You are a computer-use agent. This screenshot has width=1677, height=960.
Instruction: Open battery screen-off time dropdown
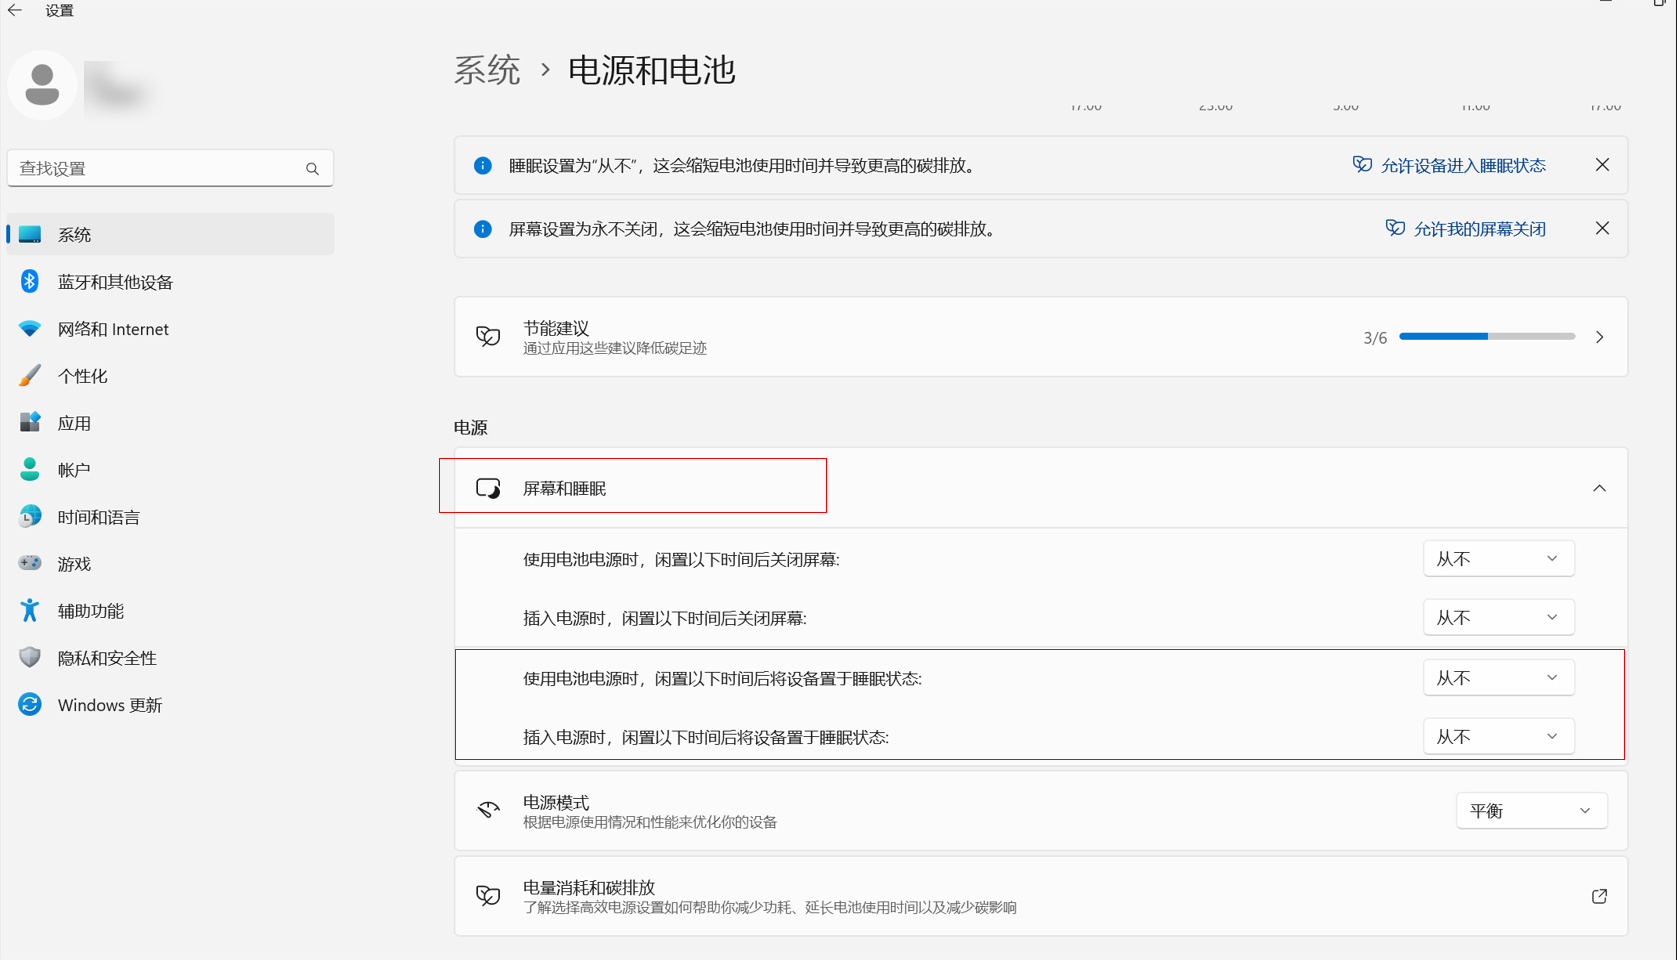[x=1497, y=559]
